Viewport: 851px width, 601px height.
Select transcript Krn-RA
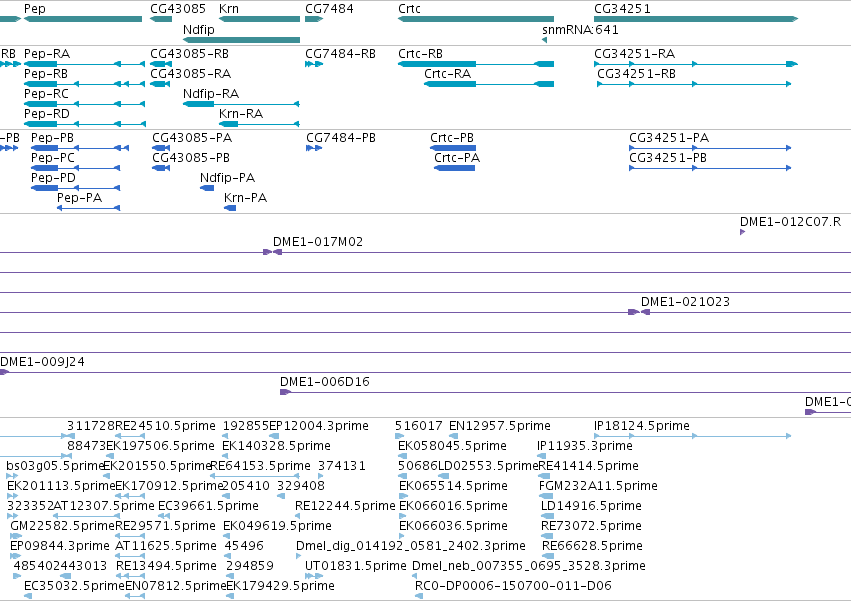241,114
